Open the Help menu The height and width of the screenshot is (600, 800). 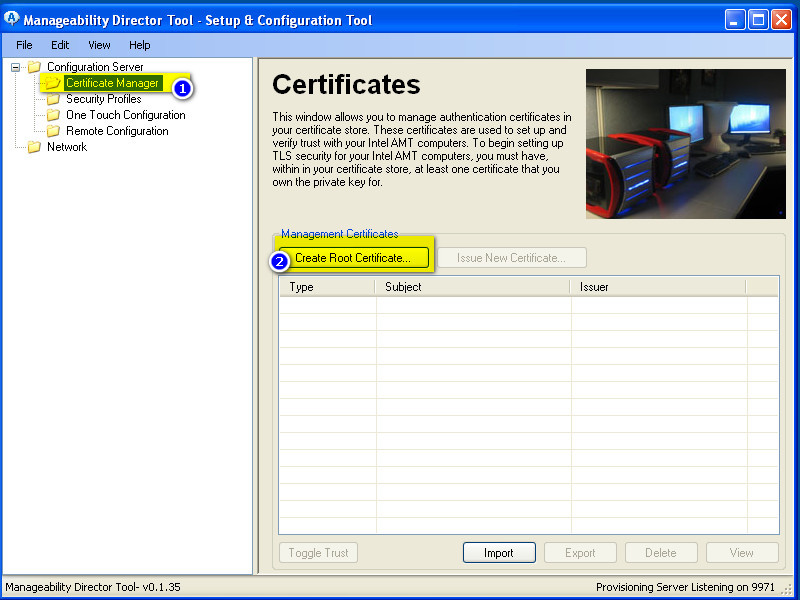(139, 45)
